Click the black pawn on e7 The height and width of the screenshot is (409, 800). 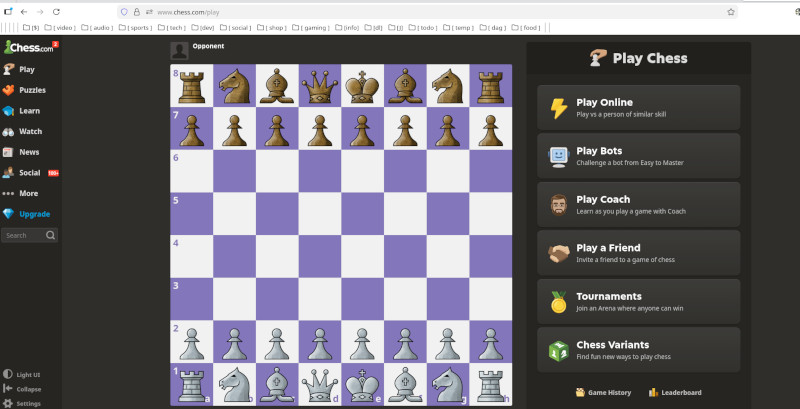point(362,128)
